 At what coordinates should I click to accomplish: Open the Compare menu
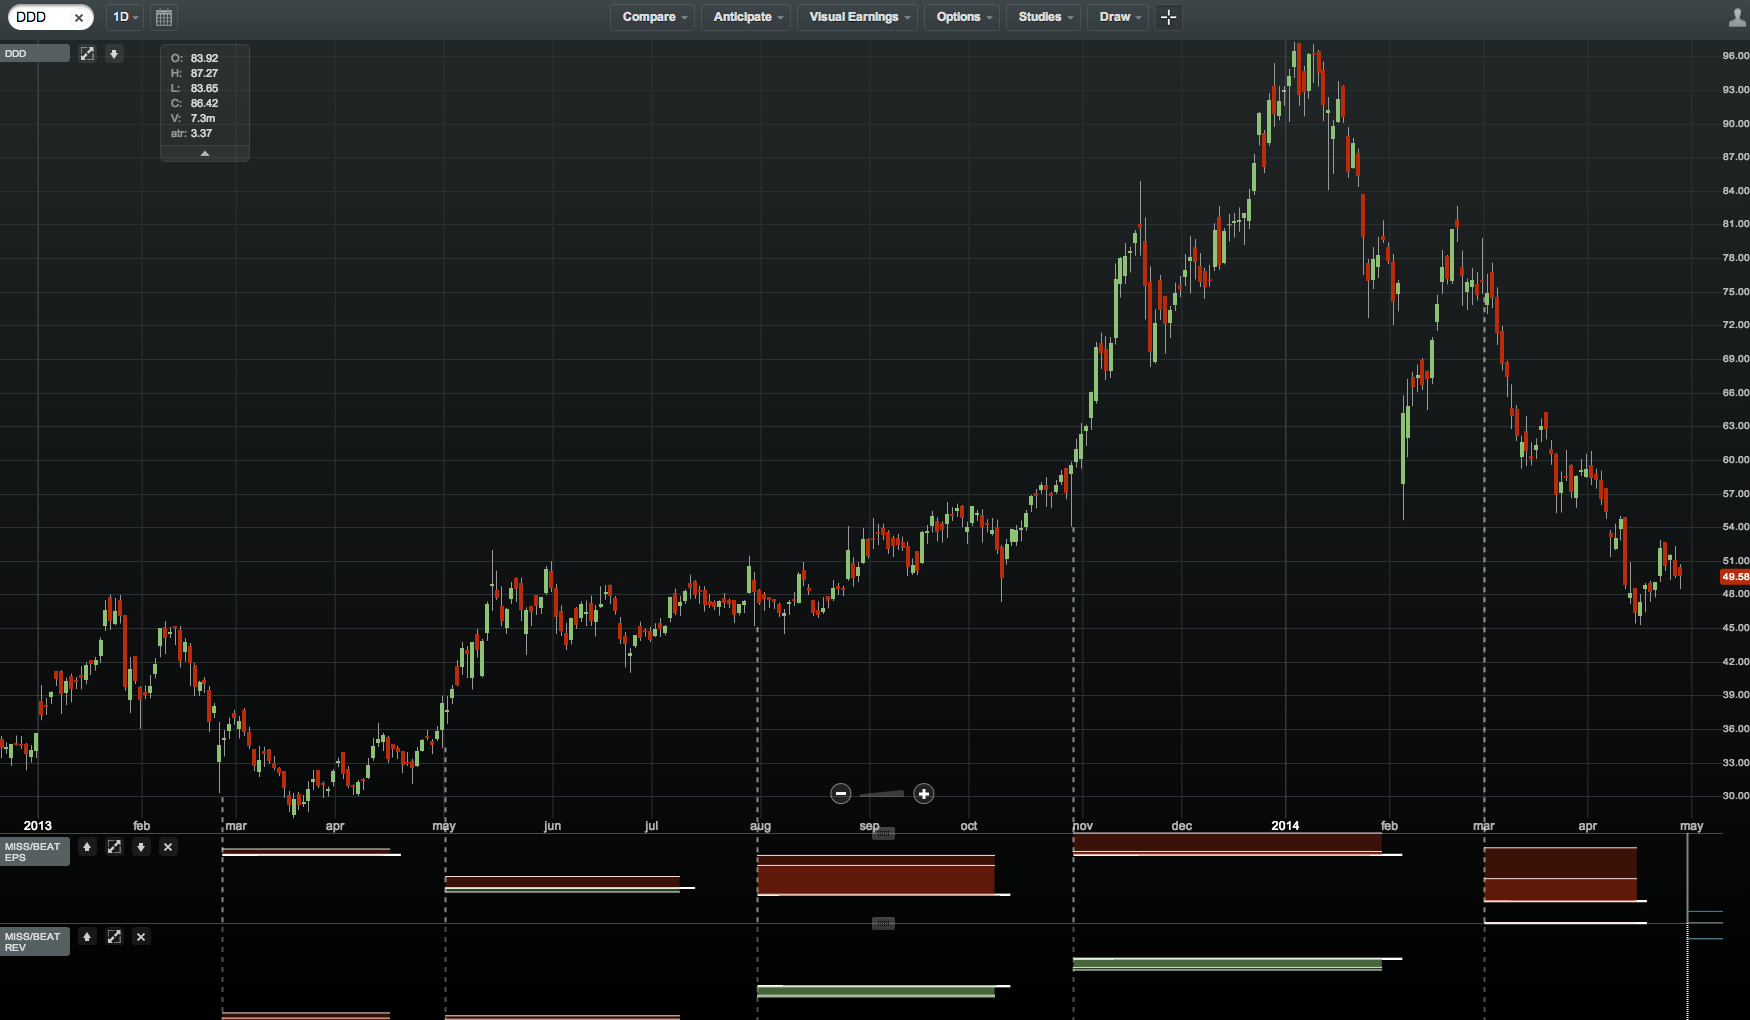[x=654, y=17]
